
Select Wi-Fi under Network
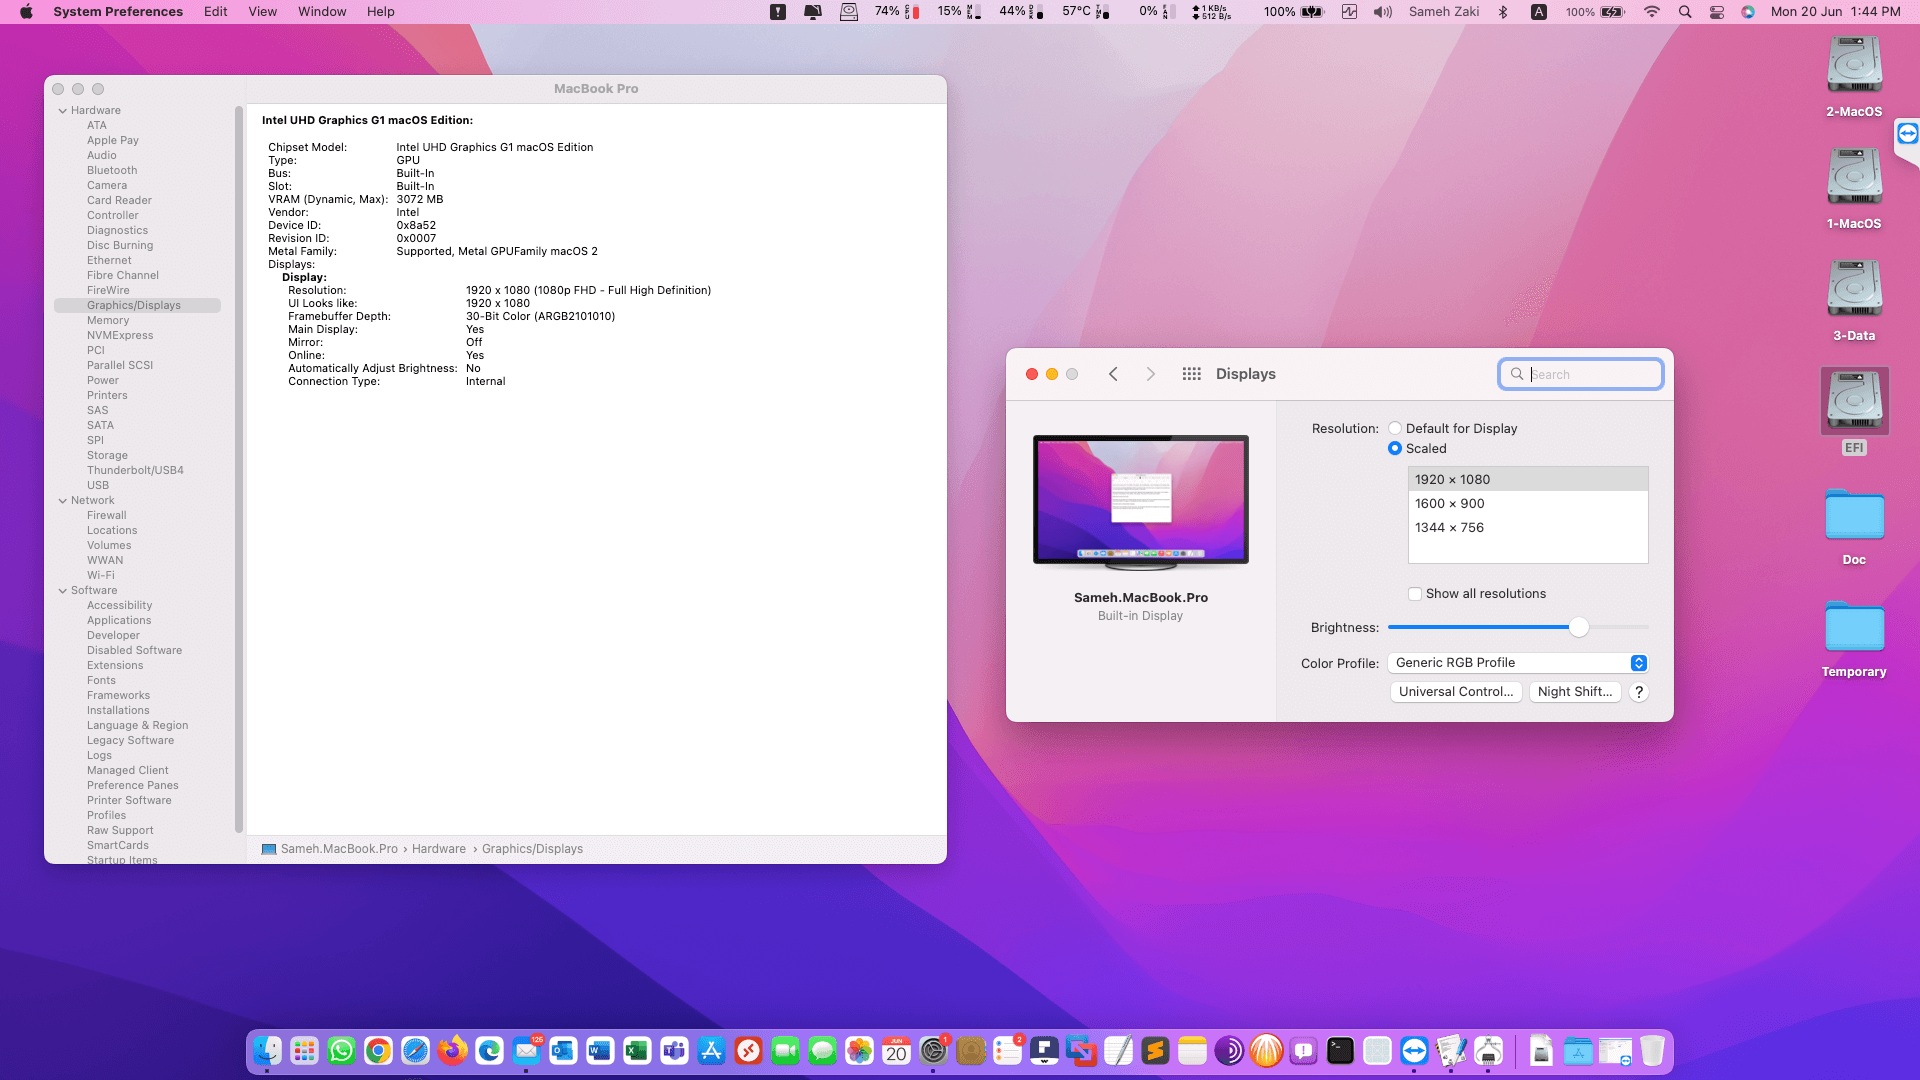point(101,576)
